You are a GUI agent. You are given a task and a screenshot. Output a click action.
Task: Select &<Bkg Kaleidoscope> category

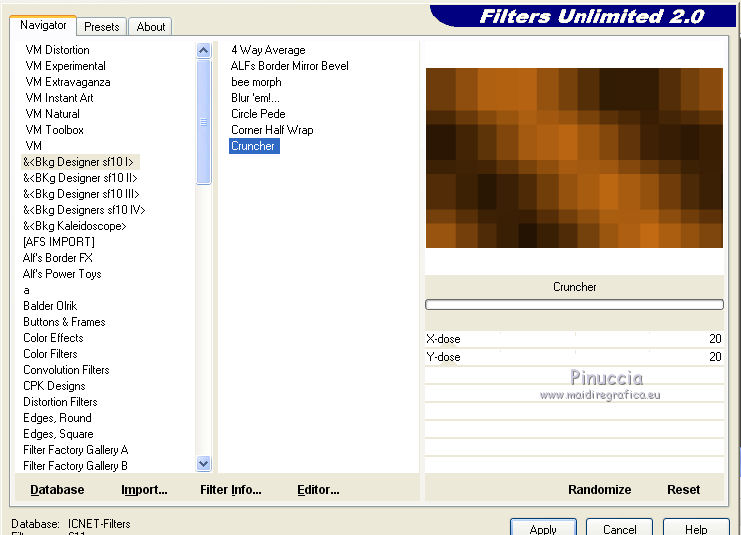[x=75, y=226]
